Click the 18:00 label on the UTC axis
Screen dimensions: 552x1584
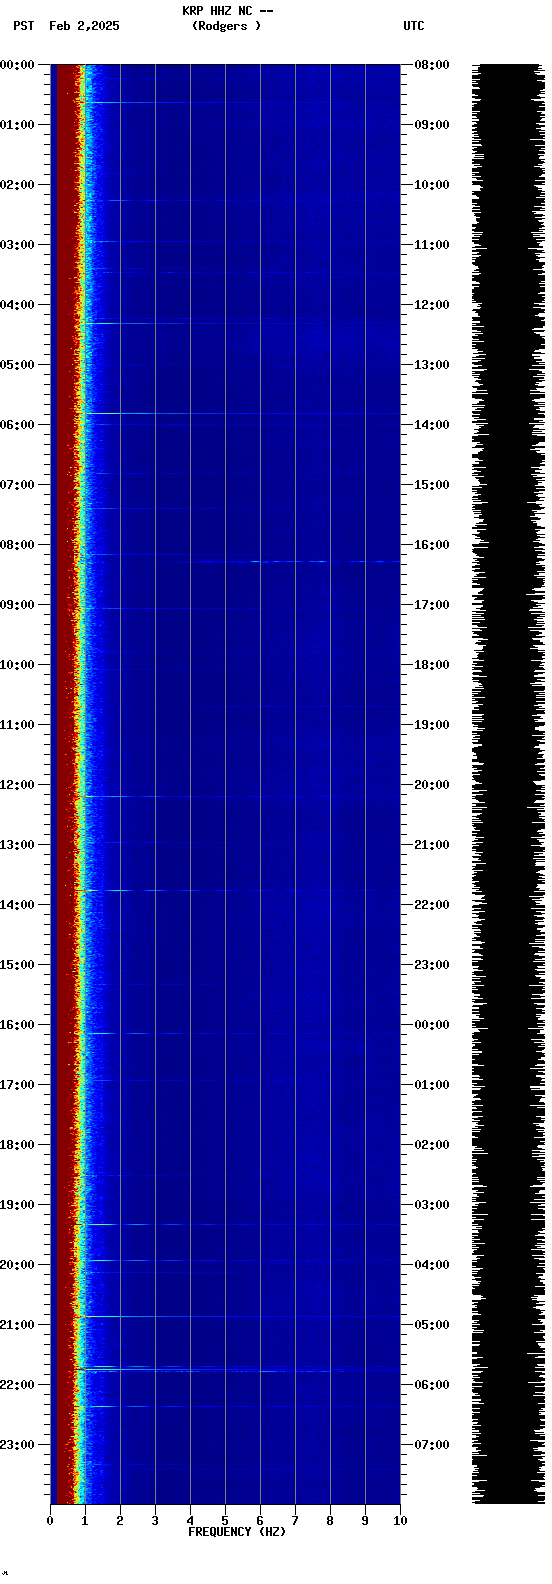432,665
